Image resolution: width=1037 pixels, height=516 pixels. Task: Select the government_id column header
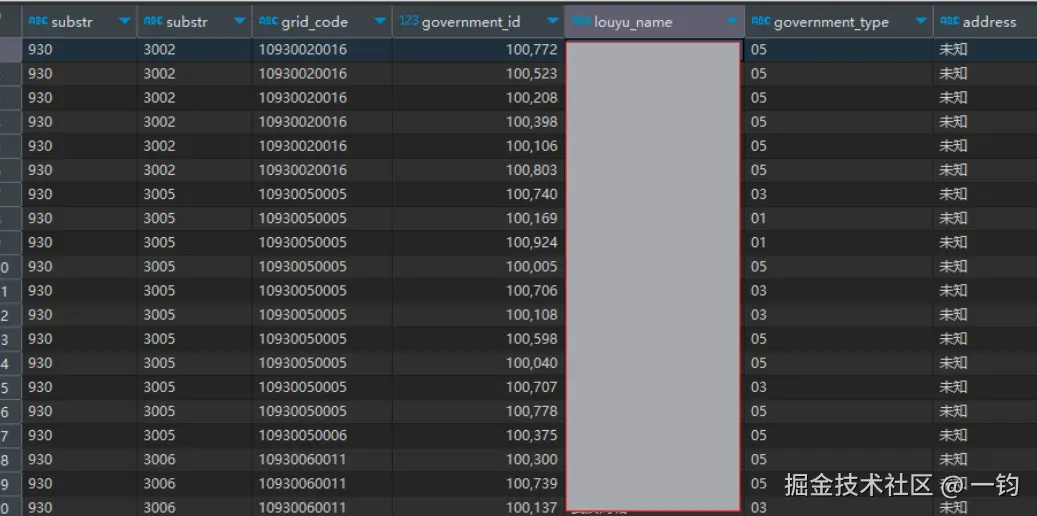pos(478,21)
